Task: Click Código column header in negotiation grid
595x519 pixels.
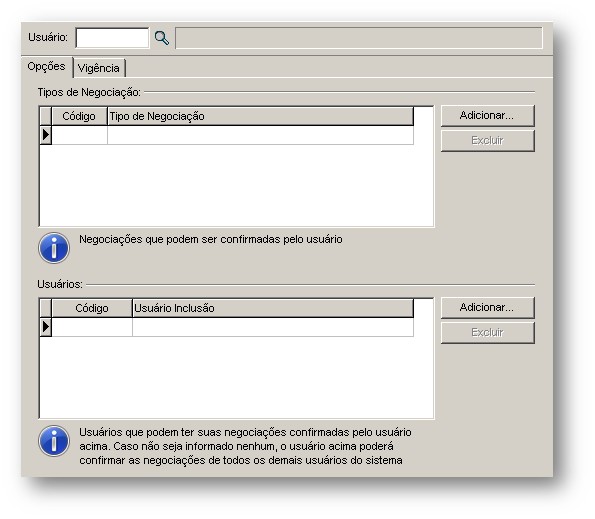Action: (79, 116)
